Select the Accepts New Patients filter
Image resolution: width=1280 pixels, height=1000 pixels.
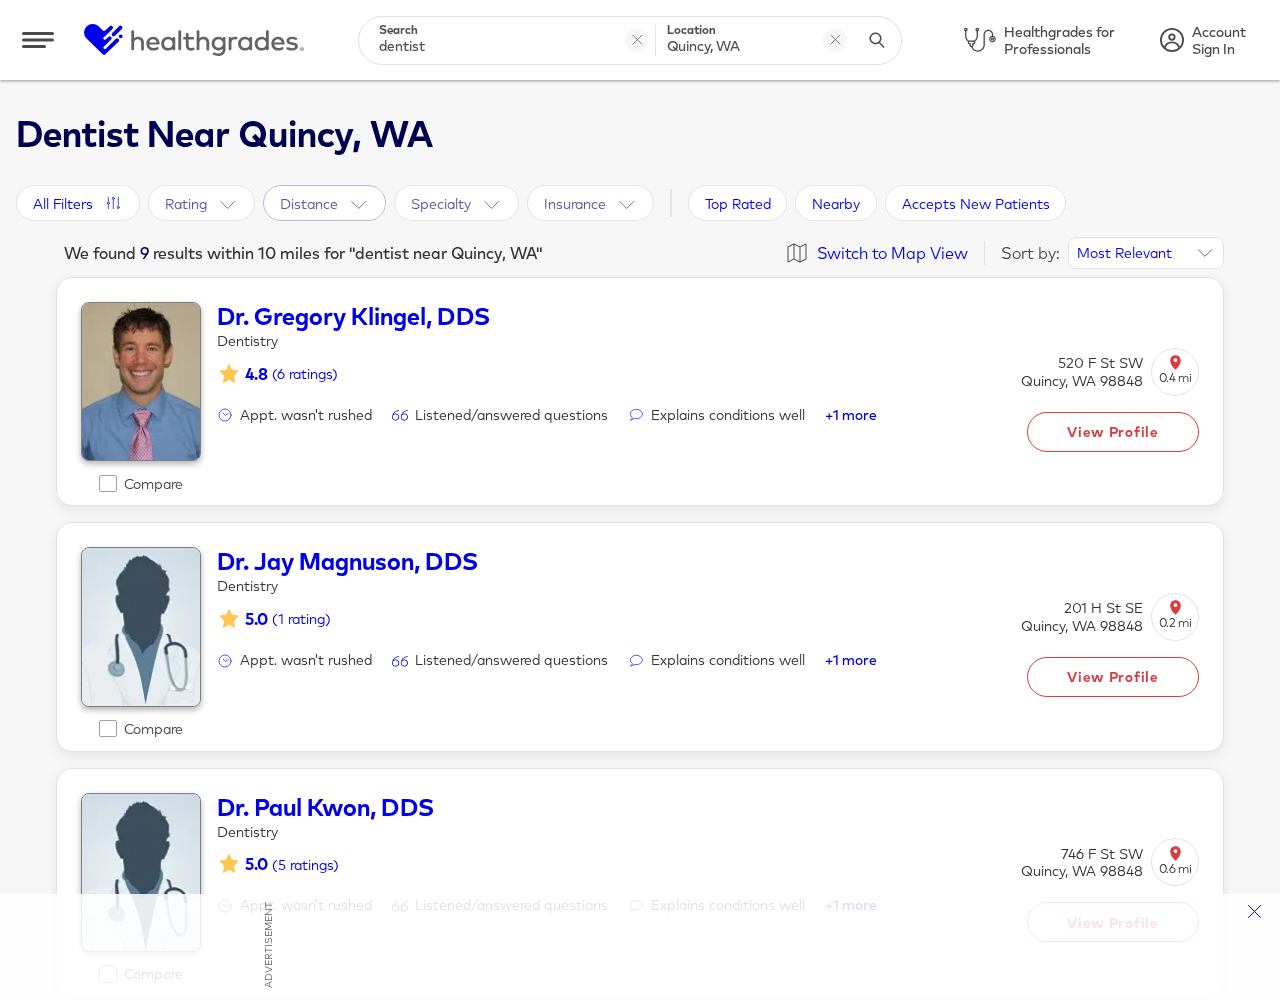coord(975,203)
